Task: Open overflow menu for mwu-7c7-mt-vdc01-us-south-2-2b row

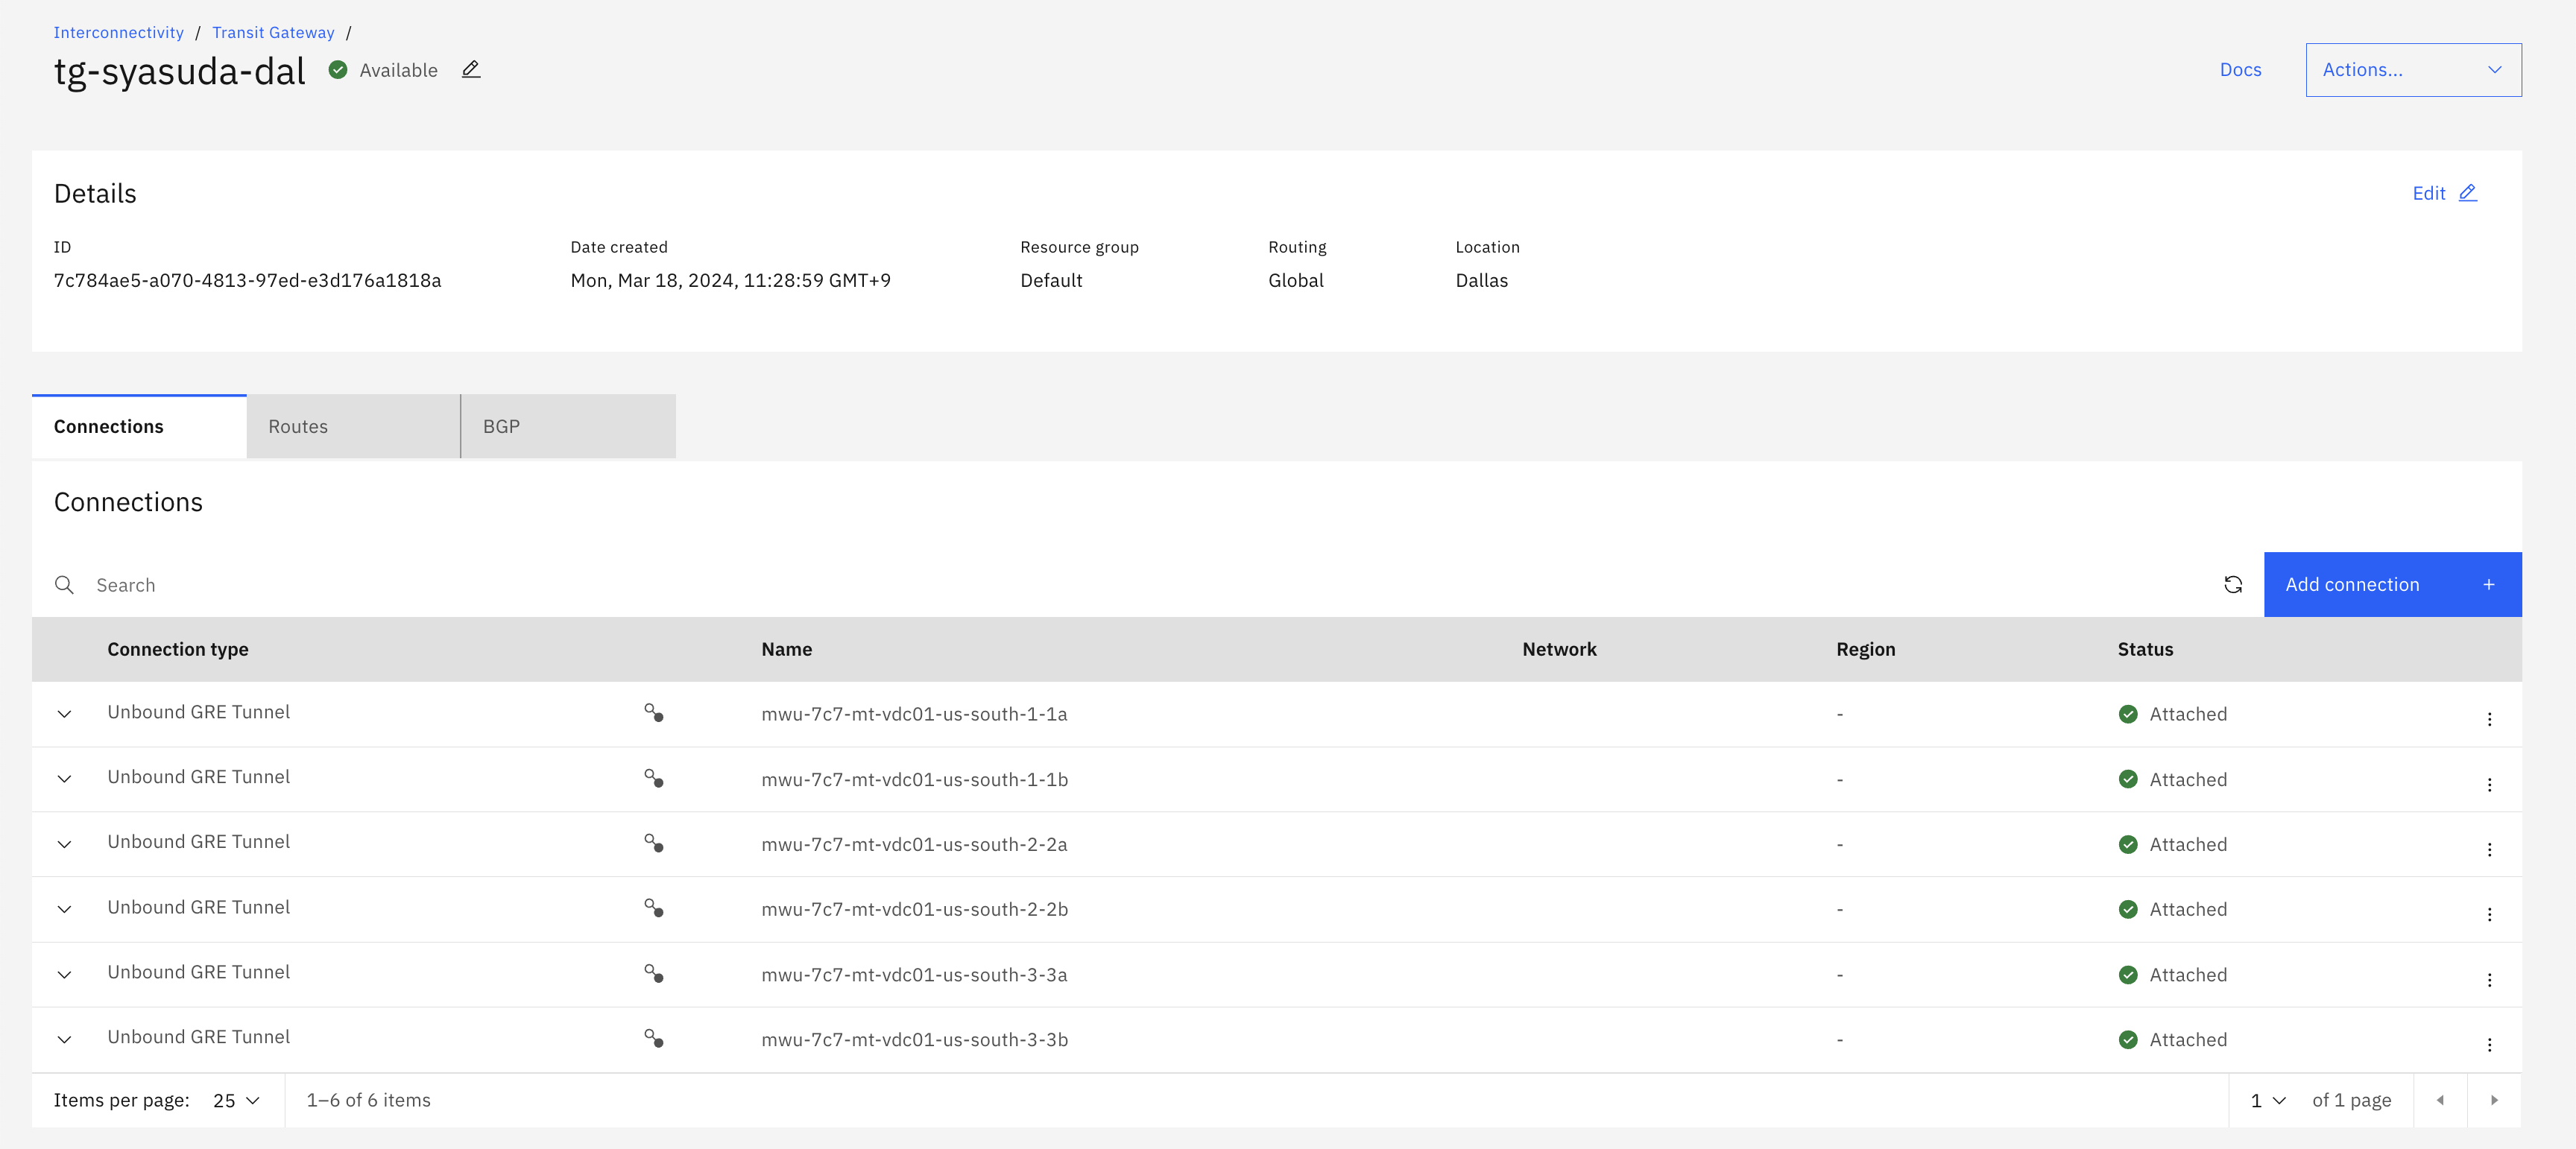Action: (2489, 913)
